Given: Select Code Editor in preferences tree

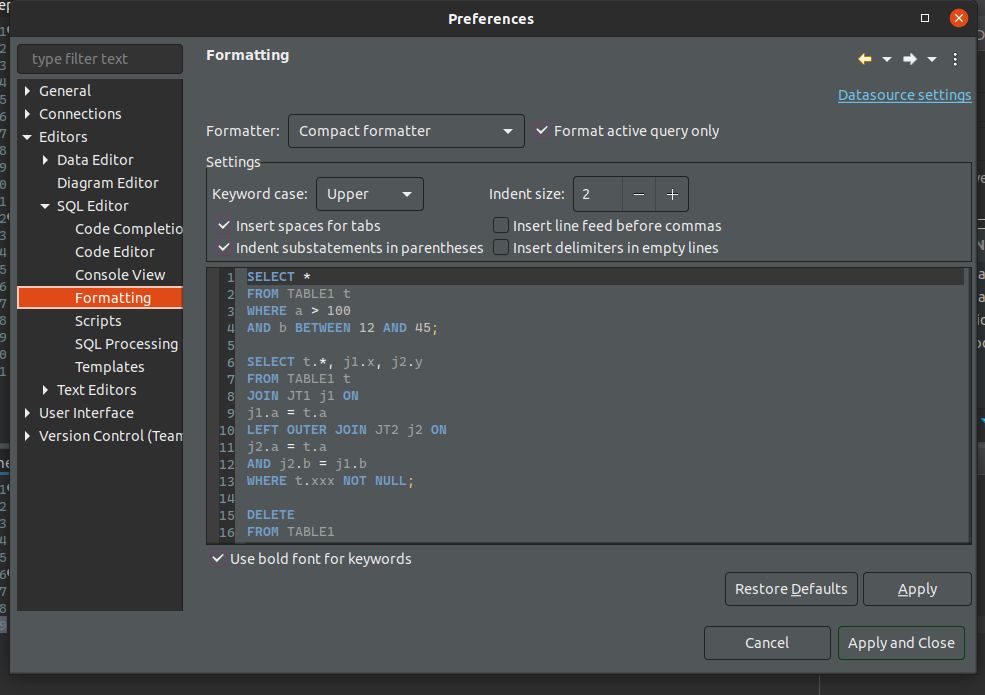Looking at the screenshot, I should (x=114, y=252).
